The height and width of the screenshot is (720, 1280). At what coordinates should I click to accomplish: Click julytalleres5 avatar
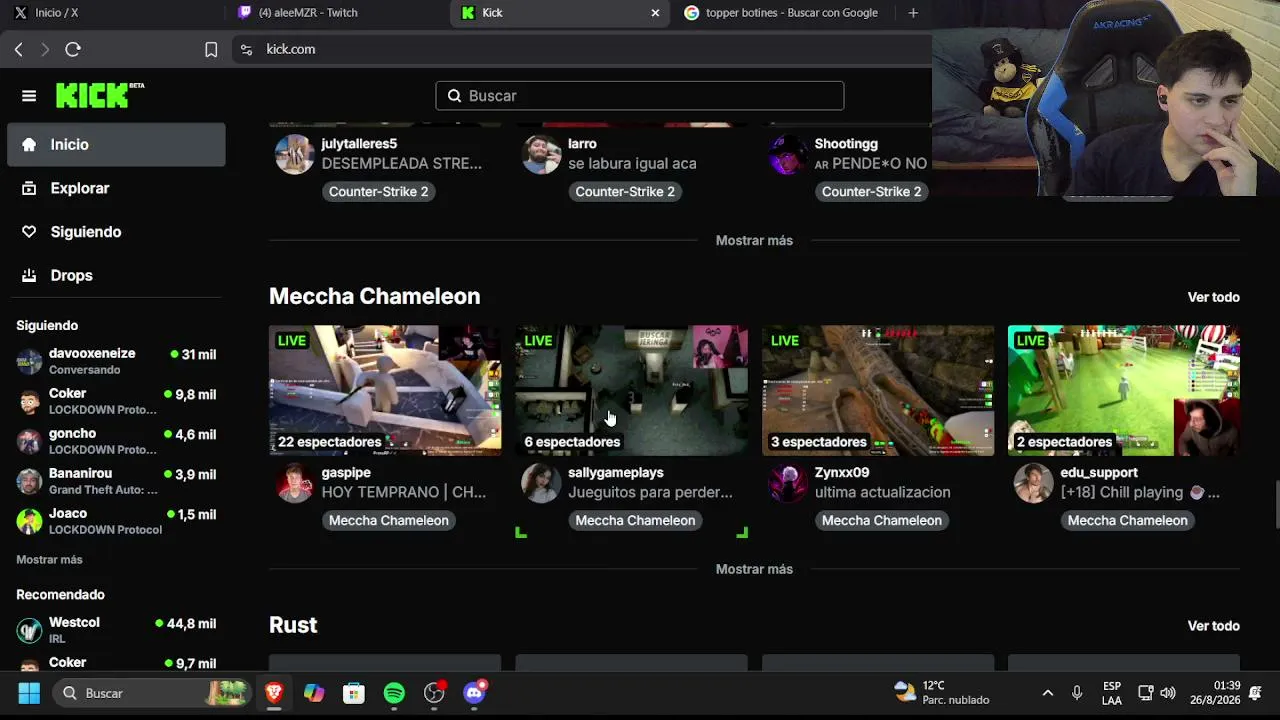coord(294,155)
